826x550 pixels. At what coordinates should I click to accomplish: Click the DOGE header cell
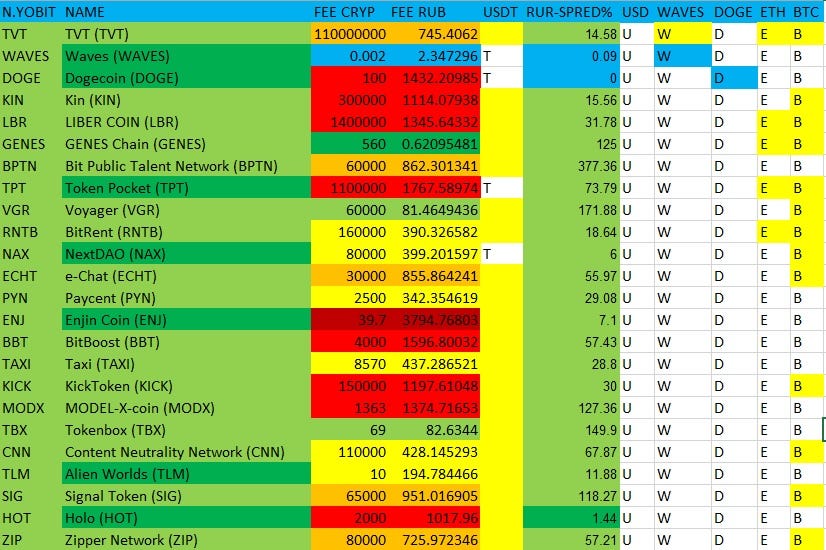click(x=734, y=12)
